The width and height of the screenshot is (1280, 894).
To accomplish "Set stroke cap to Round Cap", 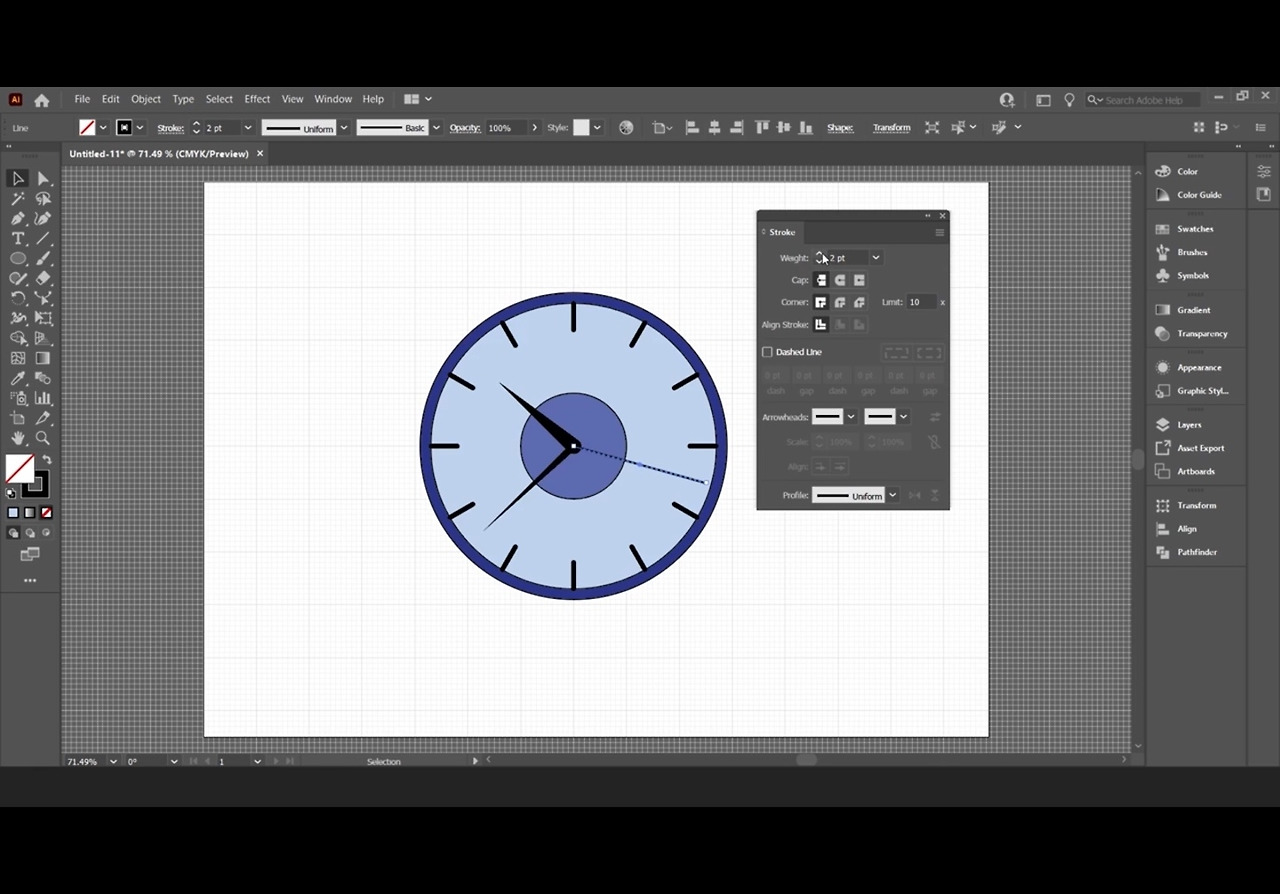I will [x=840, y=280].
